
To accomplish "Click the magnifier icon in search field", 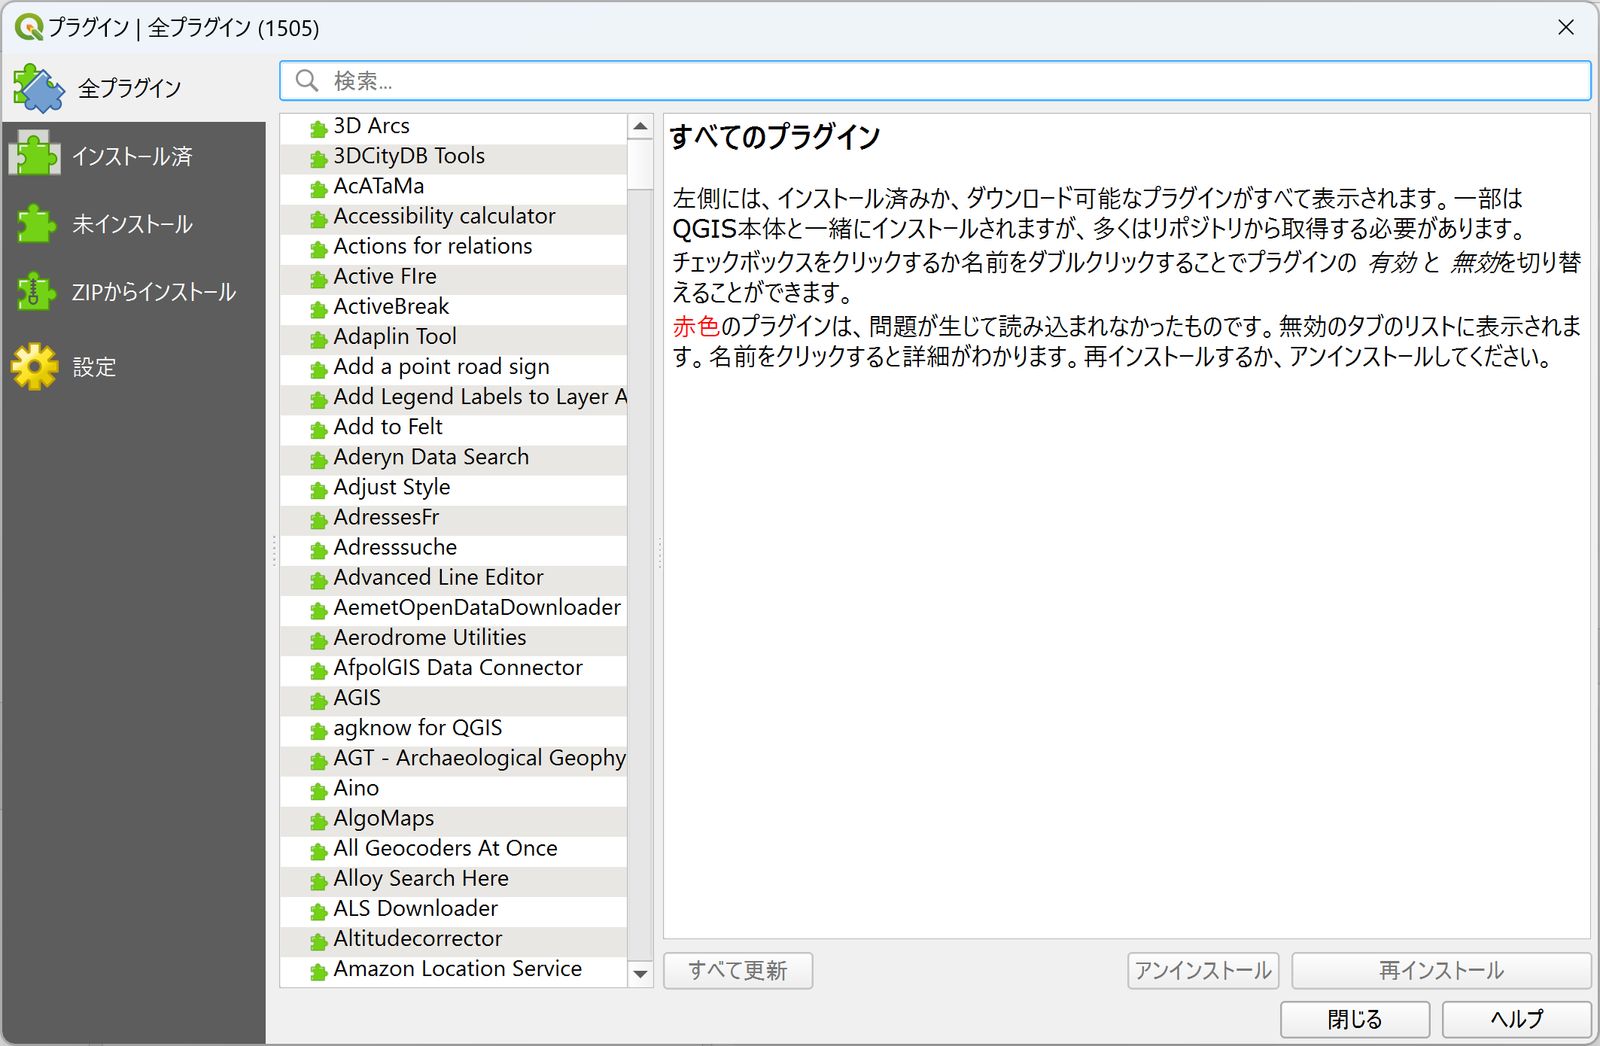I will [x=307, y=81].
